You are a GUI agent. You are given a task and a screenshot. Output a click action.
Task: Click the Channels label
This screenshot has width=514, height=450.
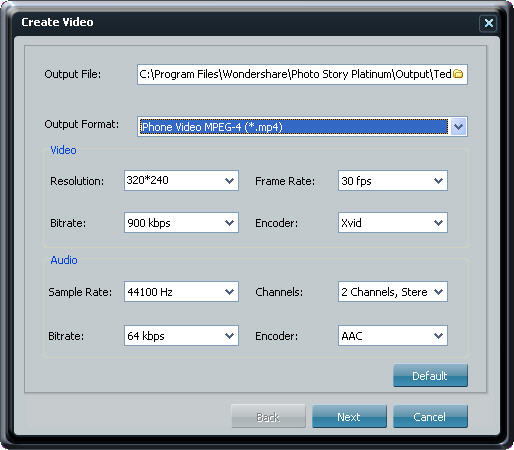click(279, 292)
